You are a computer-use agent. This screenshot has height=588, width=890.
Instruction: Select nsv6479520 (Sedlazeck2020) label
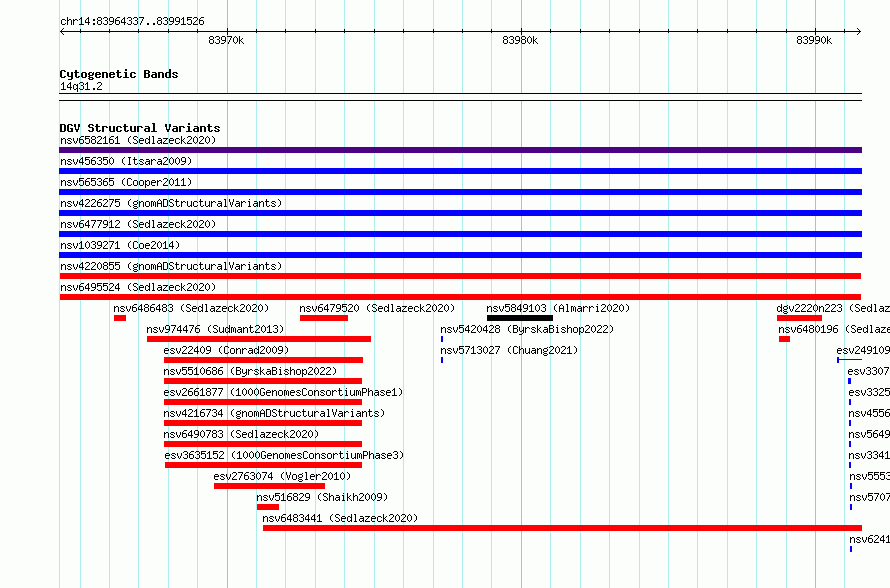[377, 308]
